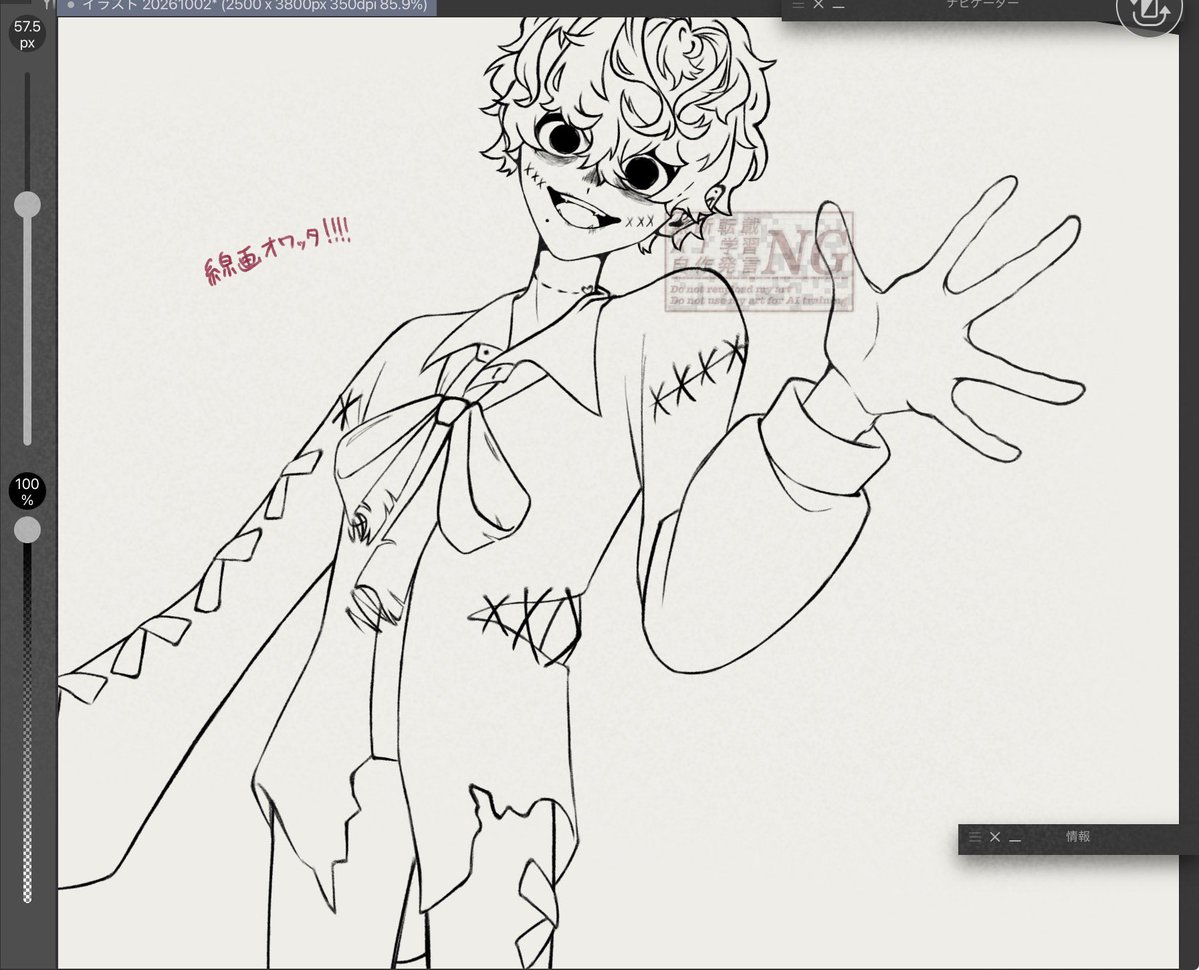
Task: Click the 情報 panel title
Action: [1078, 836]
